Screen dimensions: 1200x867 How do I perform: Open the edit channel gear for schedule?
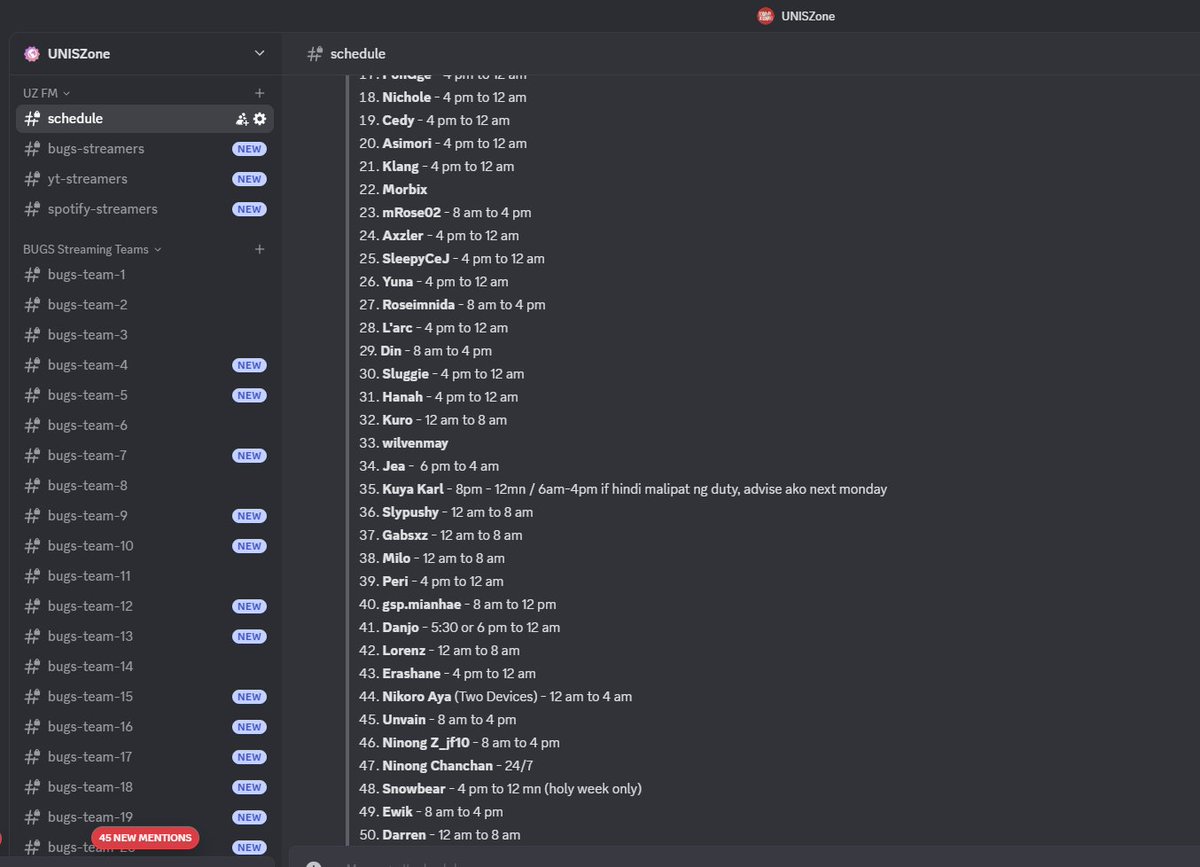(260, 118)
